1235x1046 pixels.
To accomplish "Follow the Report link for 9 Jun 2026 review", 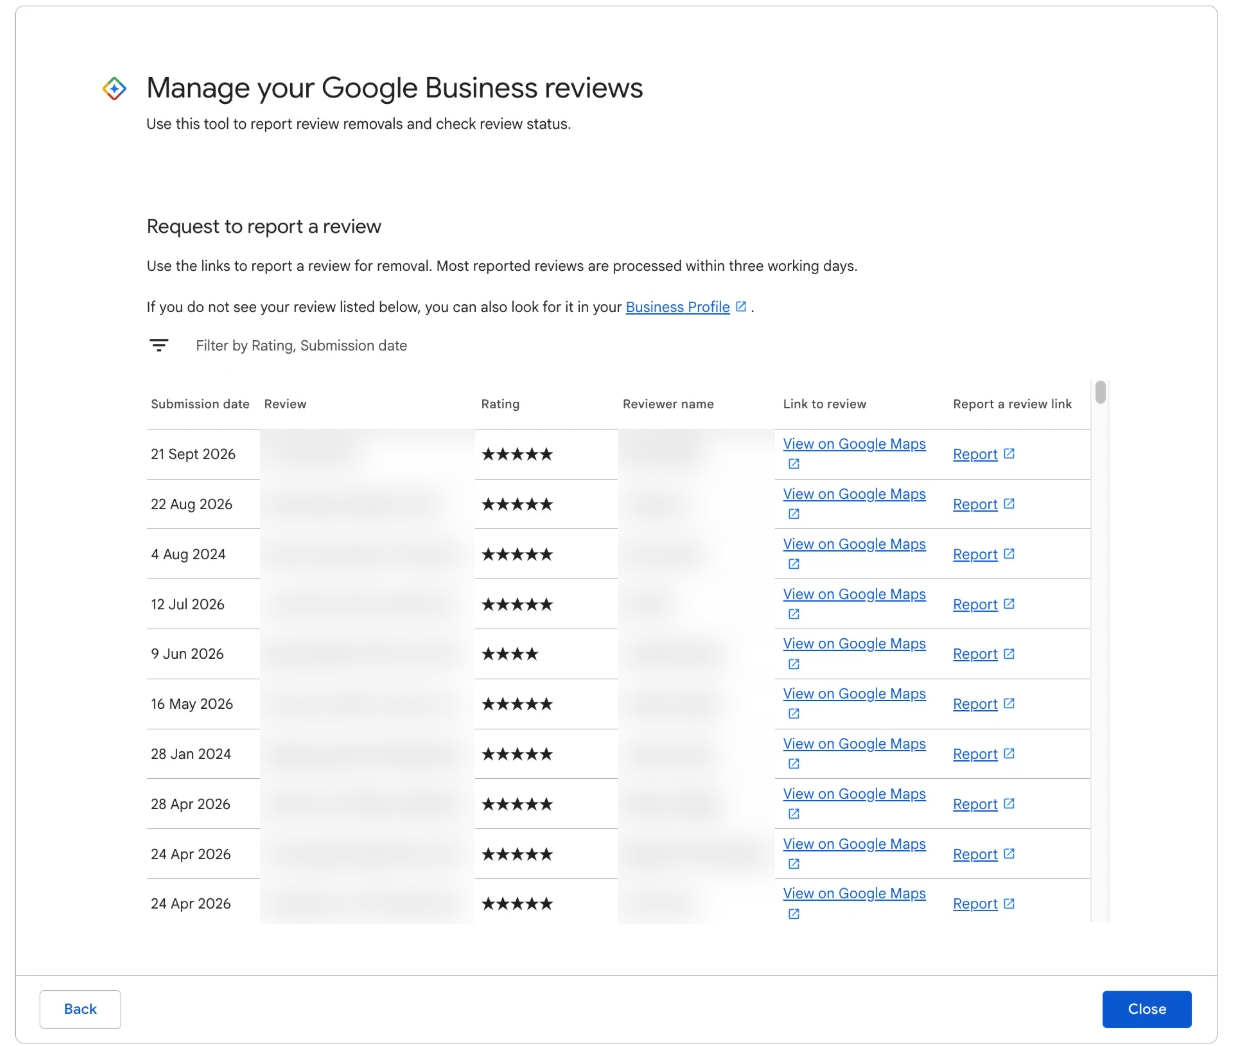I will coord(975,654).
